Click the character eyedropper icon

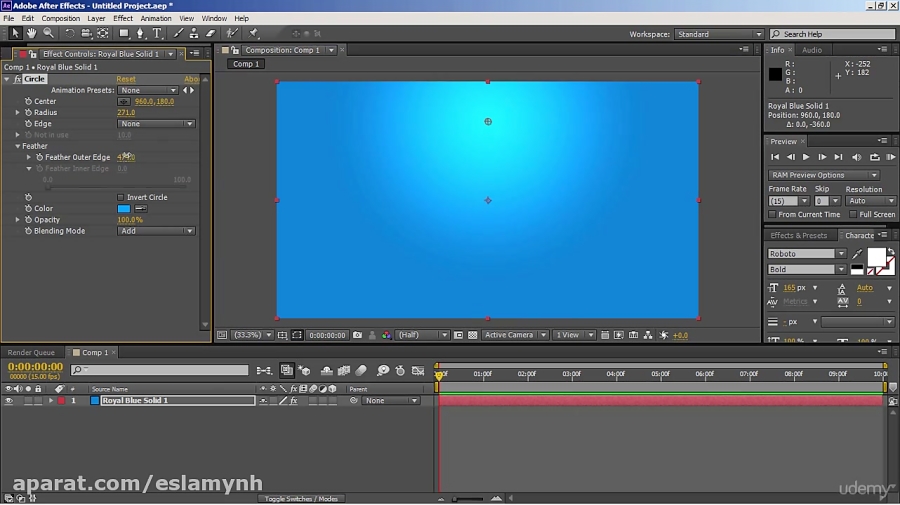(x=857, y=254)
